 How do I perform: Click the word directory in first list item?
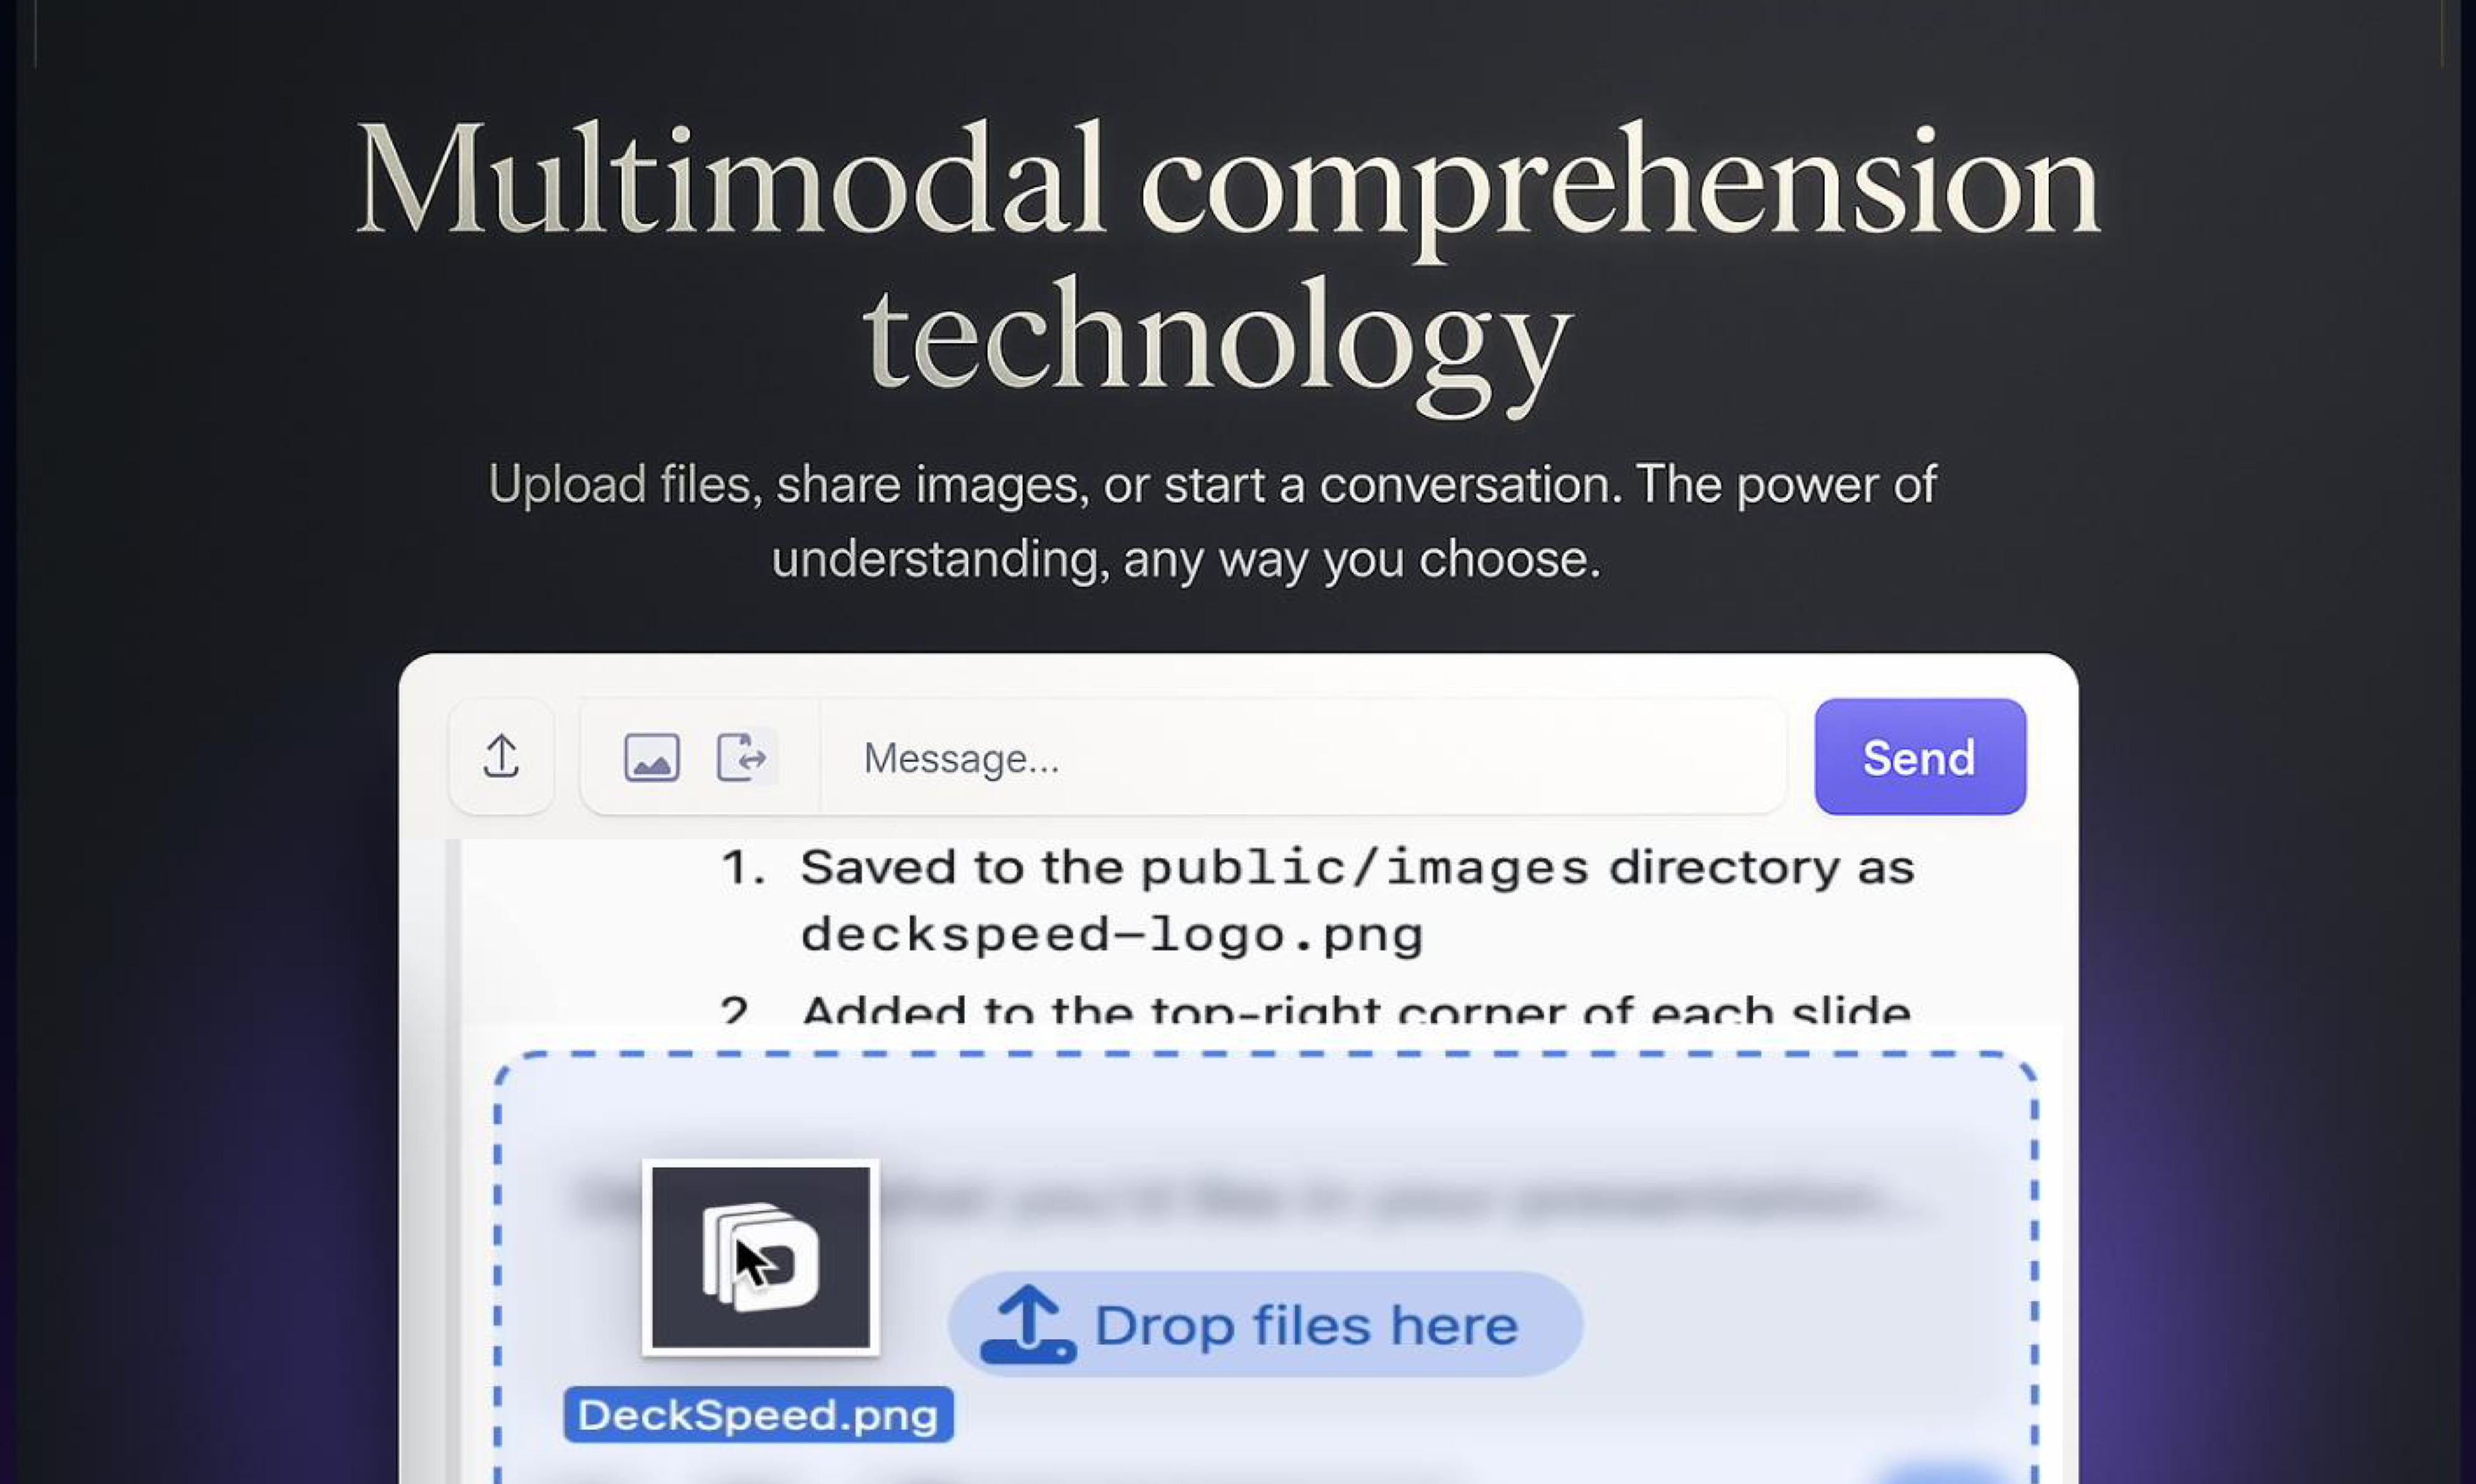[1724, 868]
